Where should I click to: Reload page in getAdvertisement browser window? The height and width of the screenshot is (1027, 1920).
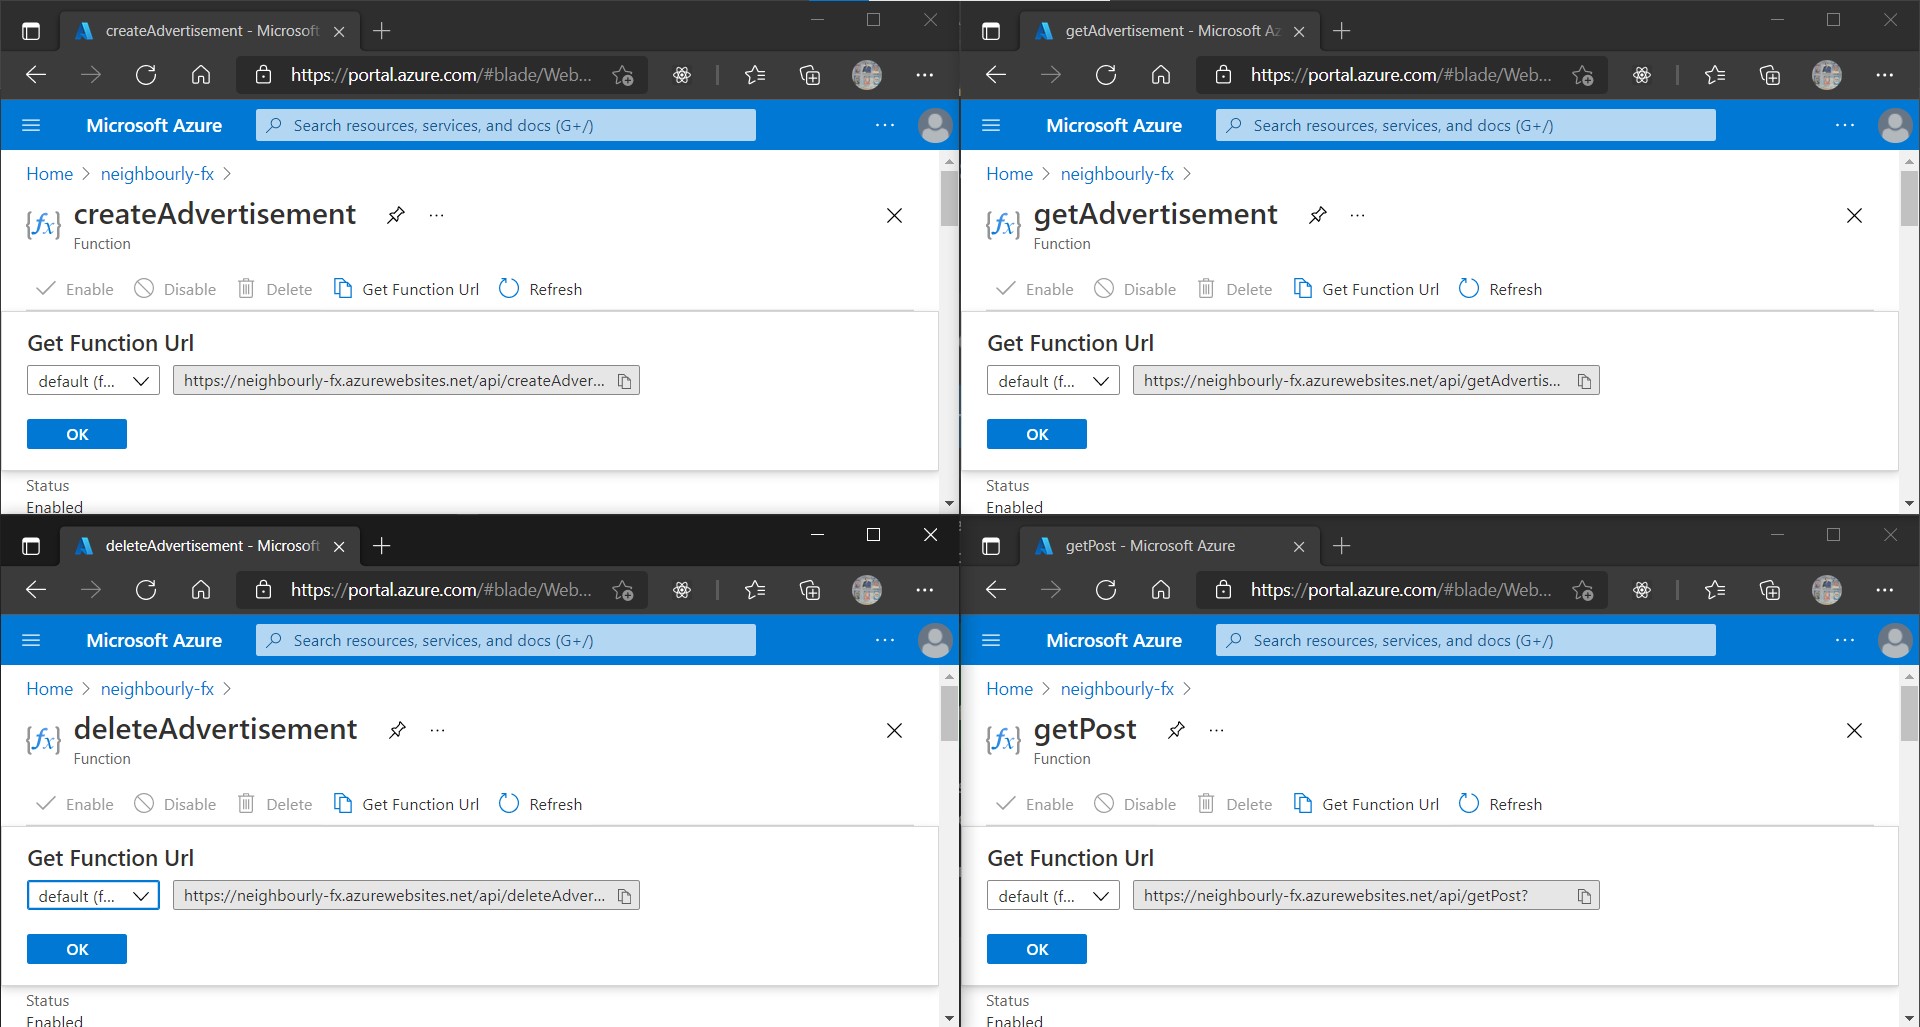(x=1106, y=75)
